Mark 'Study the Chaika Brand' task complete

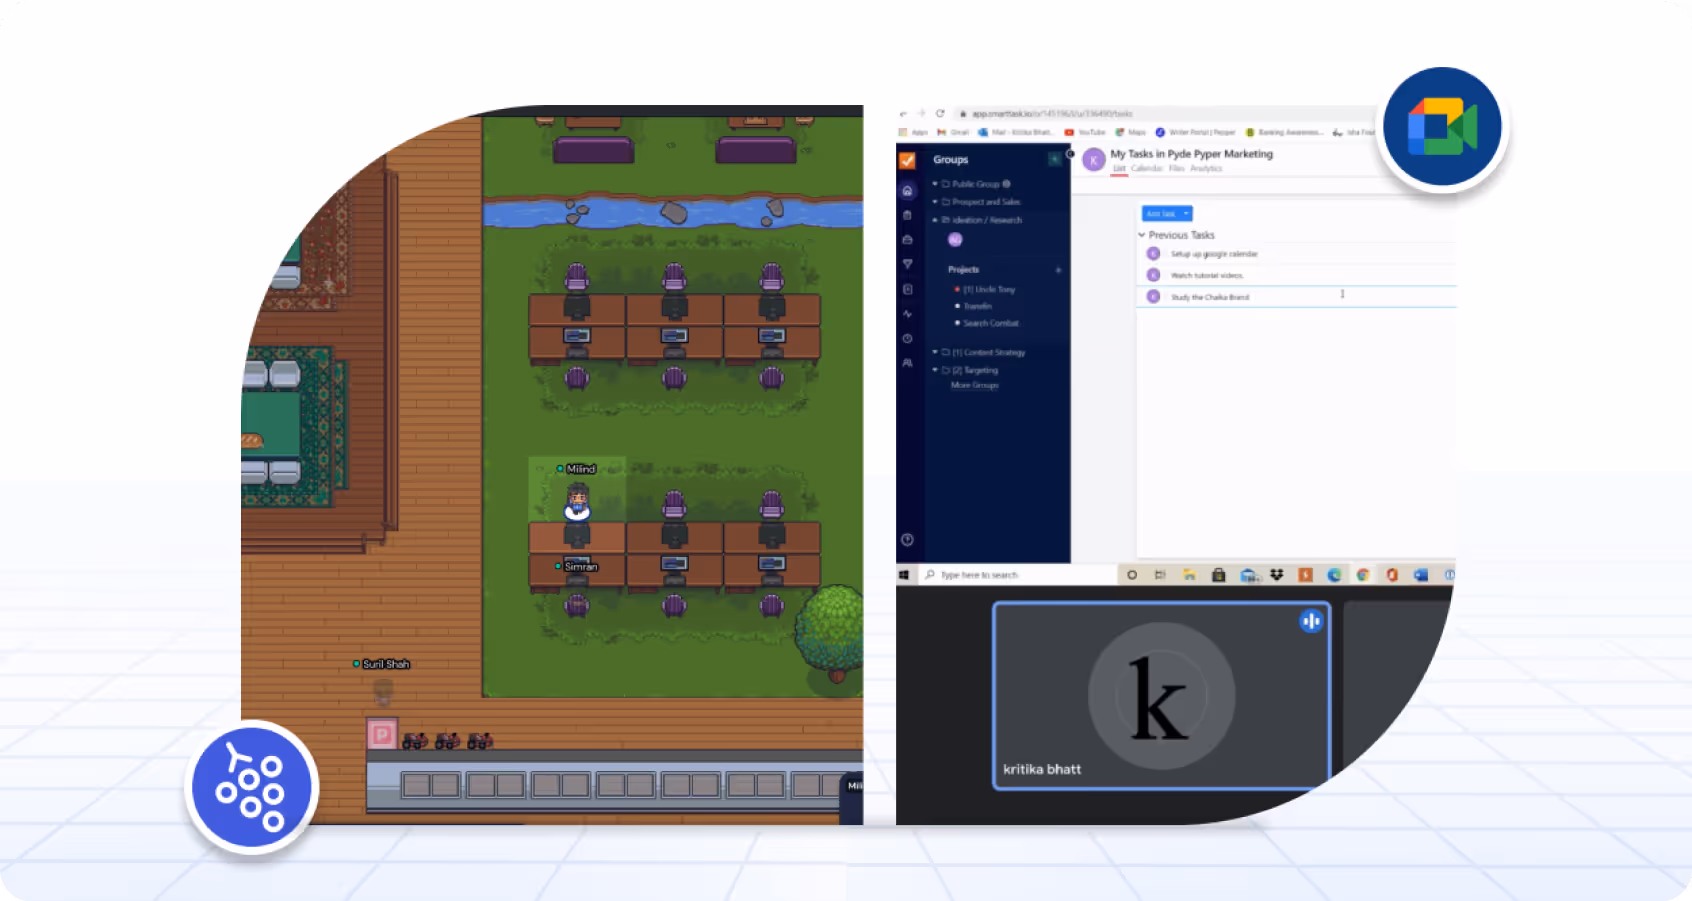pyautogui.click(x=1153, y=297)
